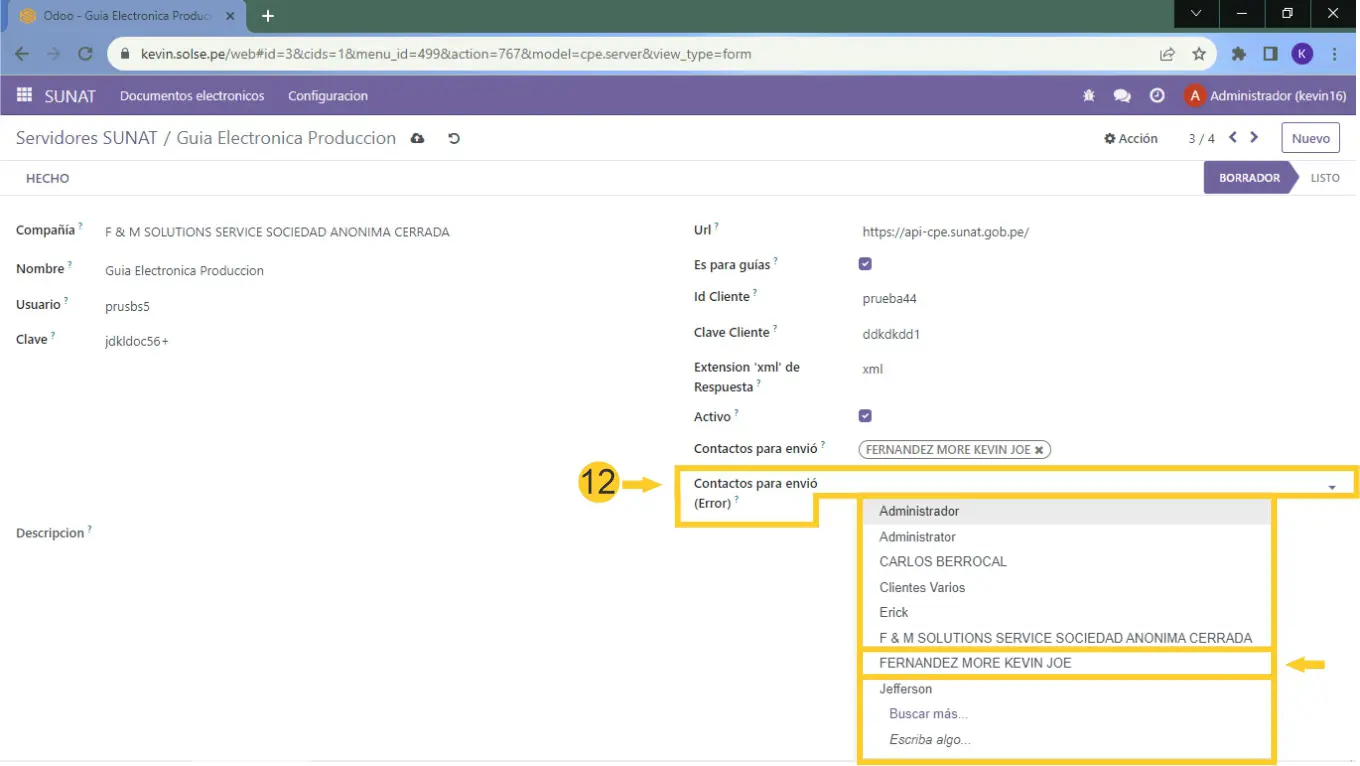This screenshot has height=766, width=1360.
Task: Choose Erick from the list
Action: coord(1067,612)
